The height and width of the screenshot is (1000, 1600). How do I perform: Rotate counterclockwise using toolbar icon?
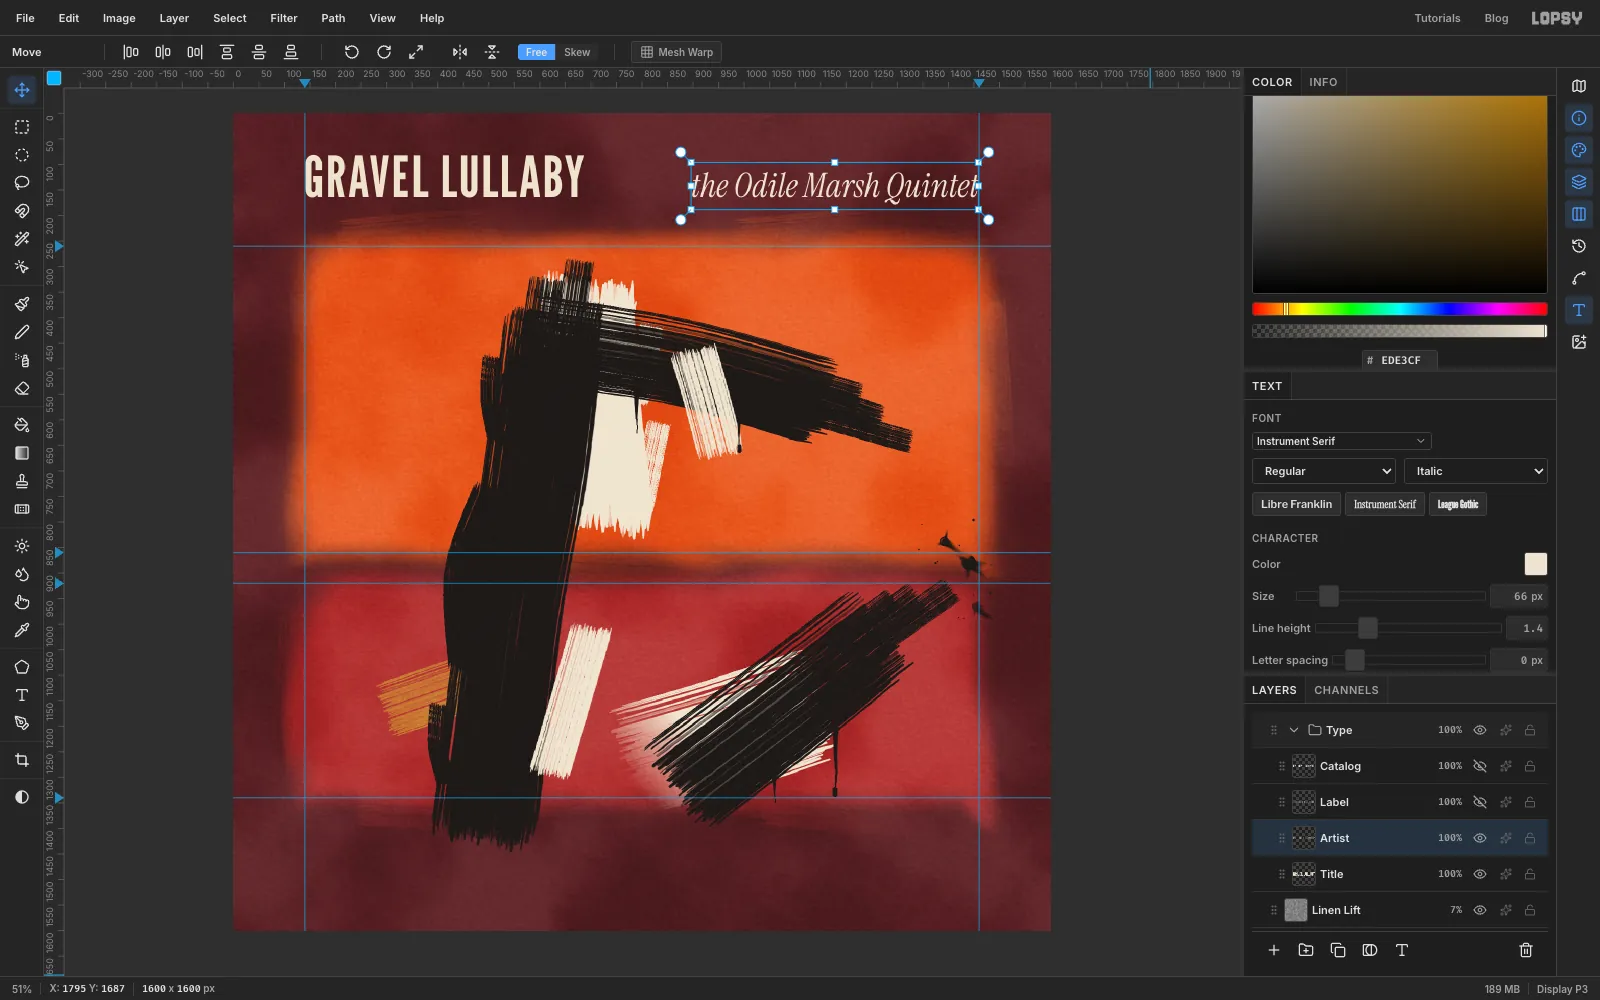pyautogui.click(x=351, y=52)
